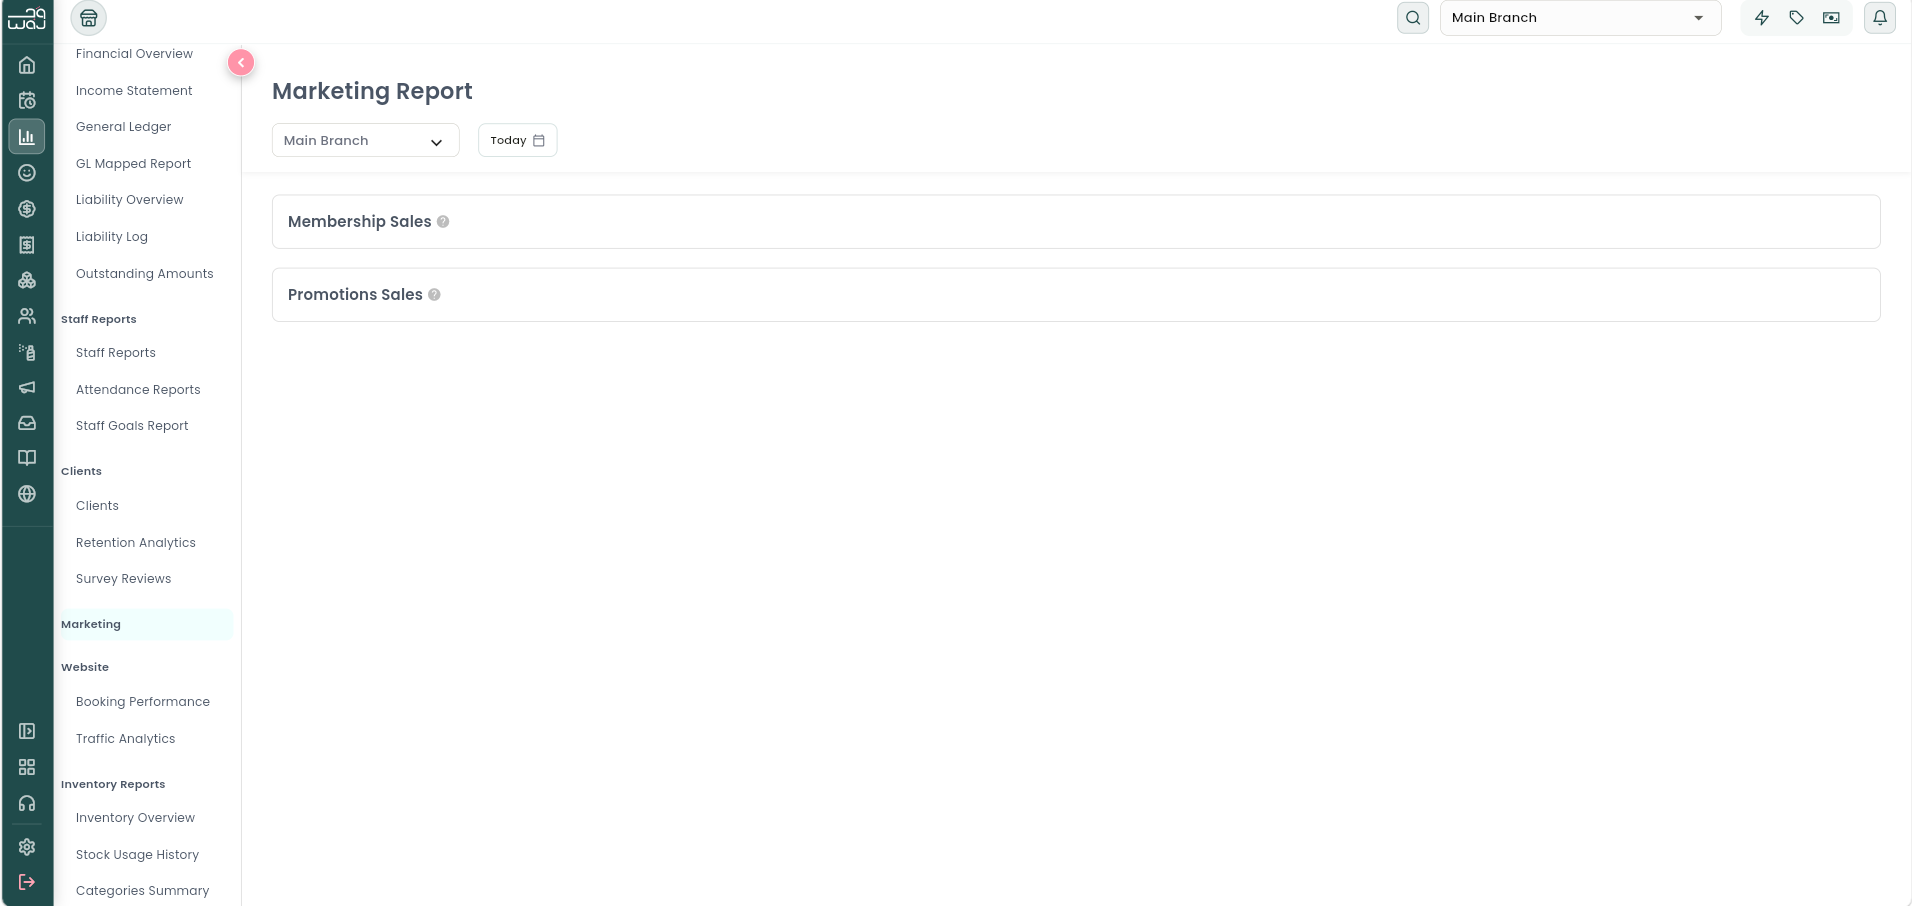The width and height of the screenshot is (1913, 906).
Task: Open the smiley face icon in sidebar
Action: coord(27,173)
